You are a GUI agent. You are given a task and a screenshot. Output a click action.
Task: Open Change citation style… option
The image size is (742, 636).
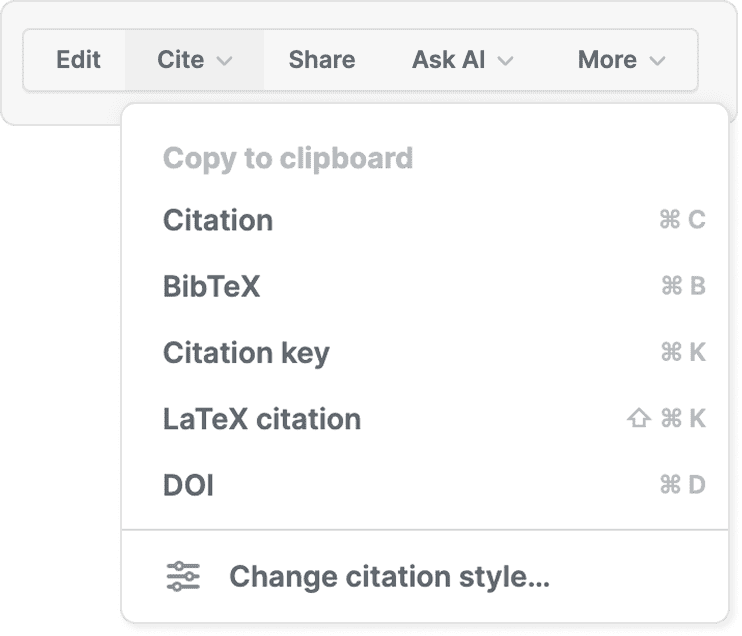tap(390, 577)
